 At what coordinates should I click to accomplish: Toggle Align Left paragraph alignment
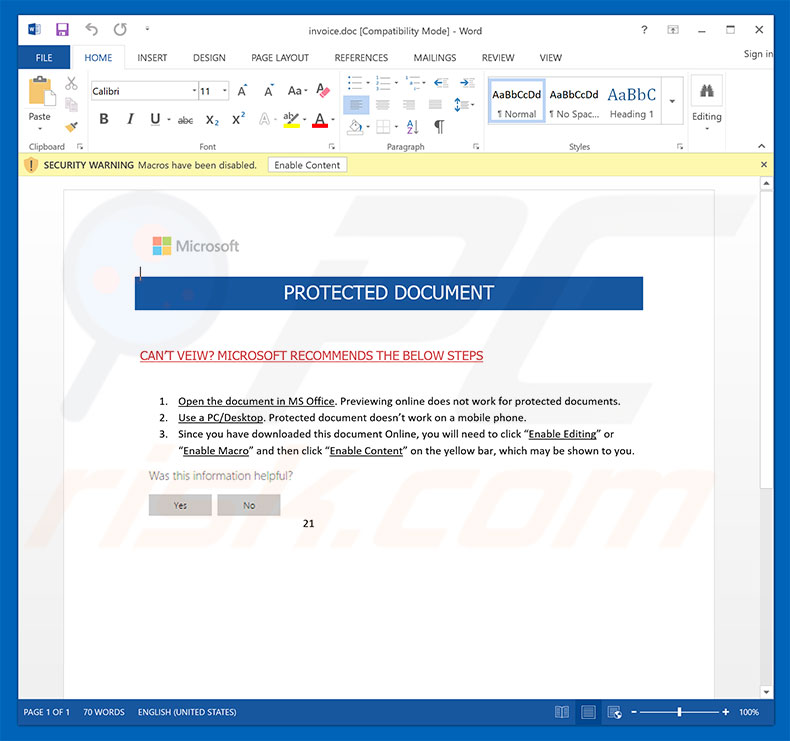pos(356,105)
